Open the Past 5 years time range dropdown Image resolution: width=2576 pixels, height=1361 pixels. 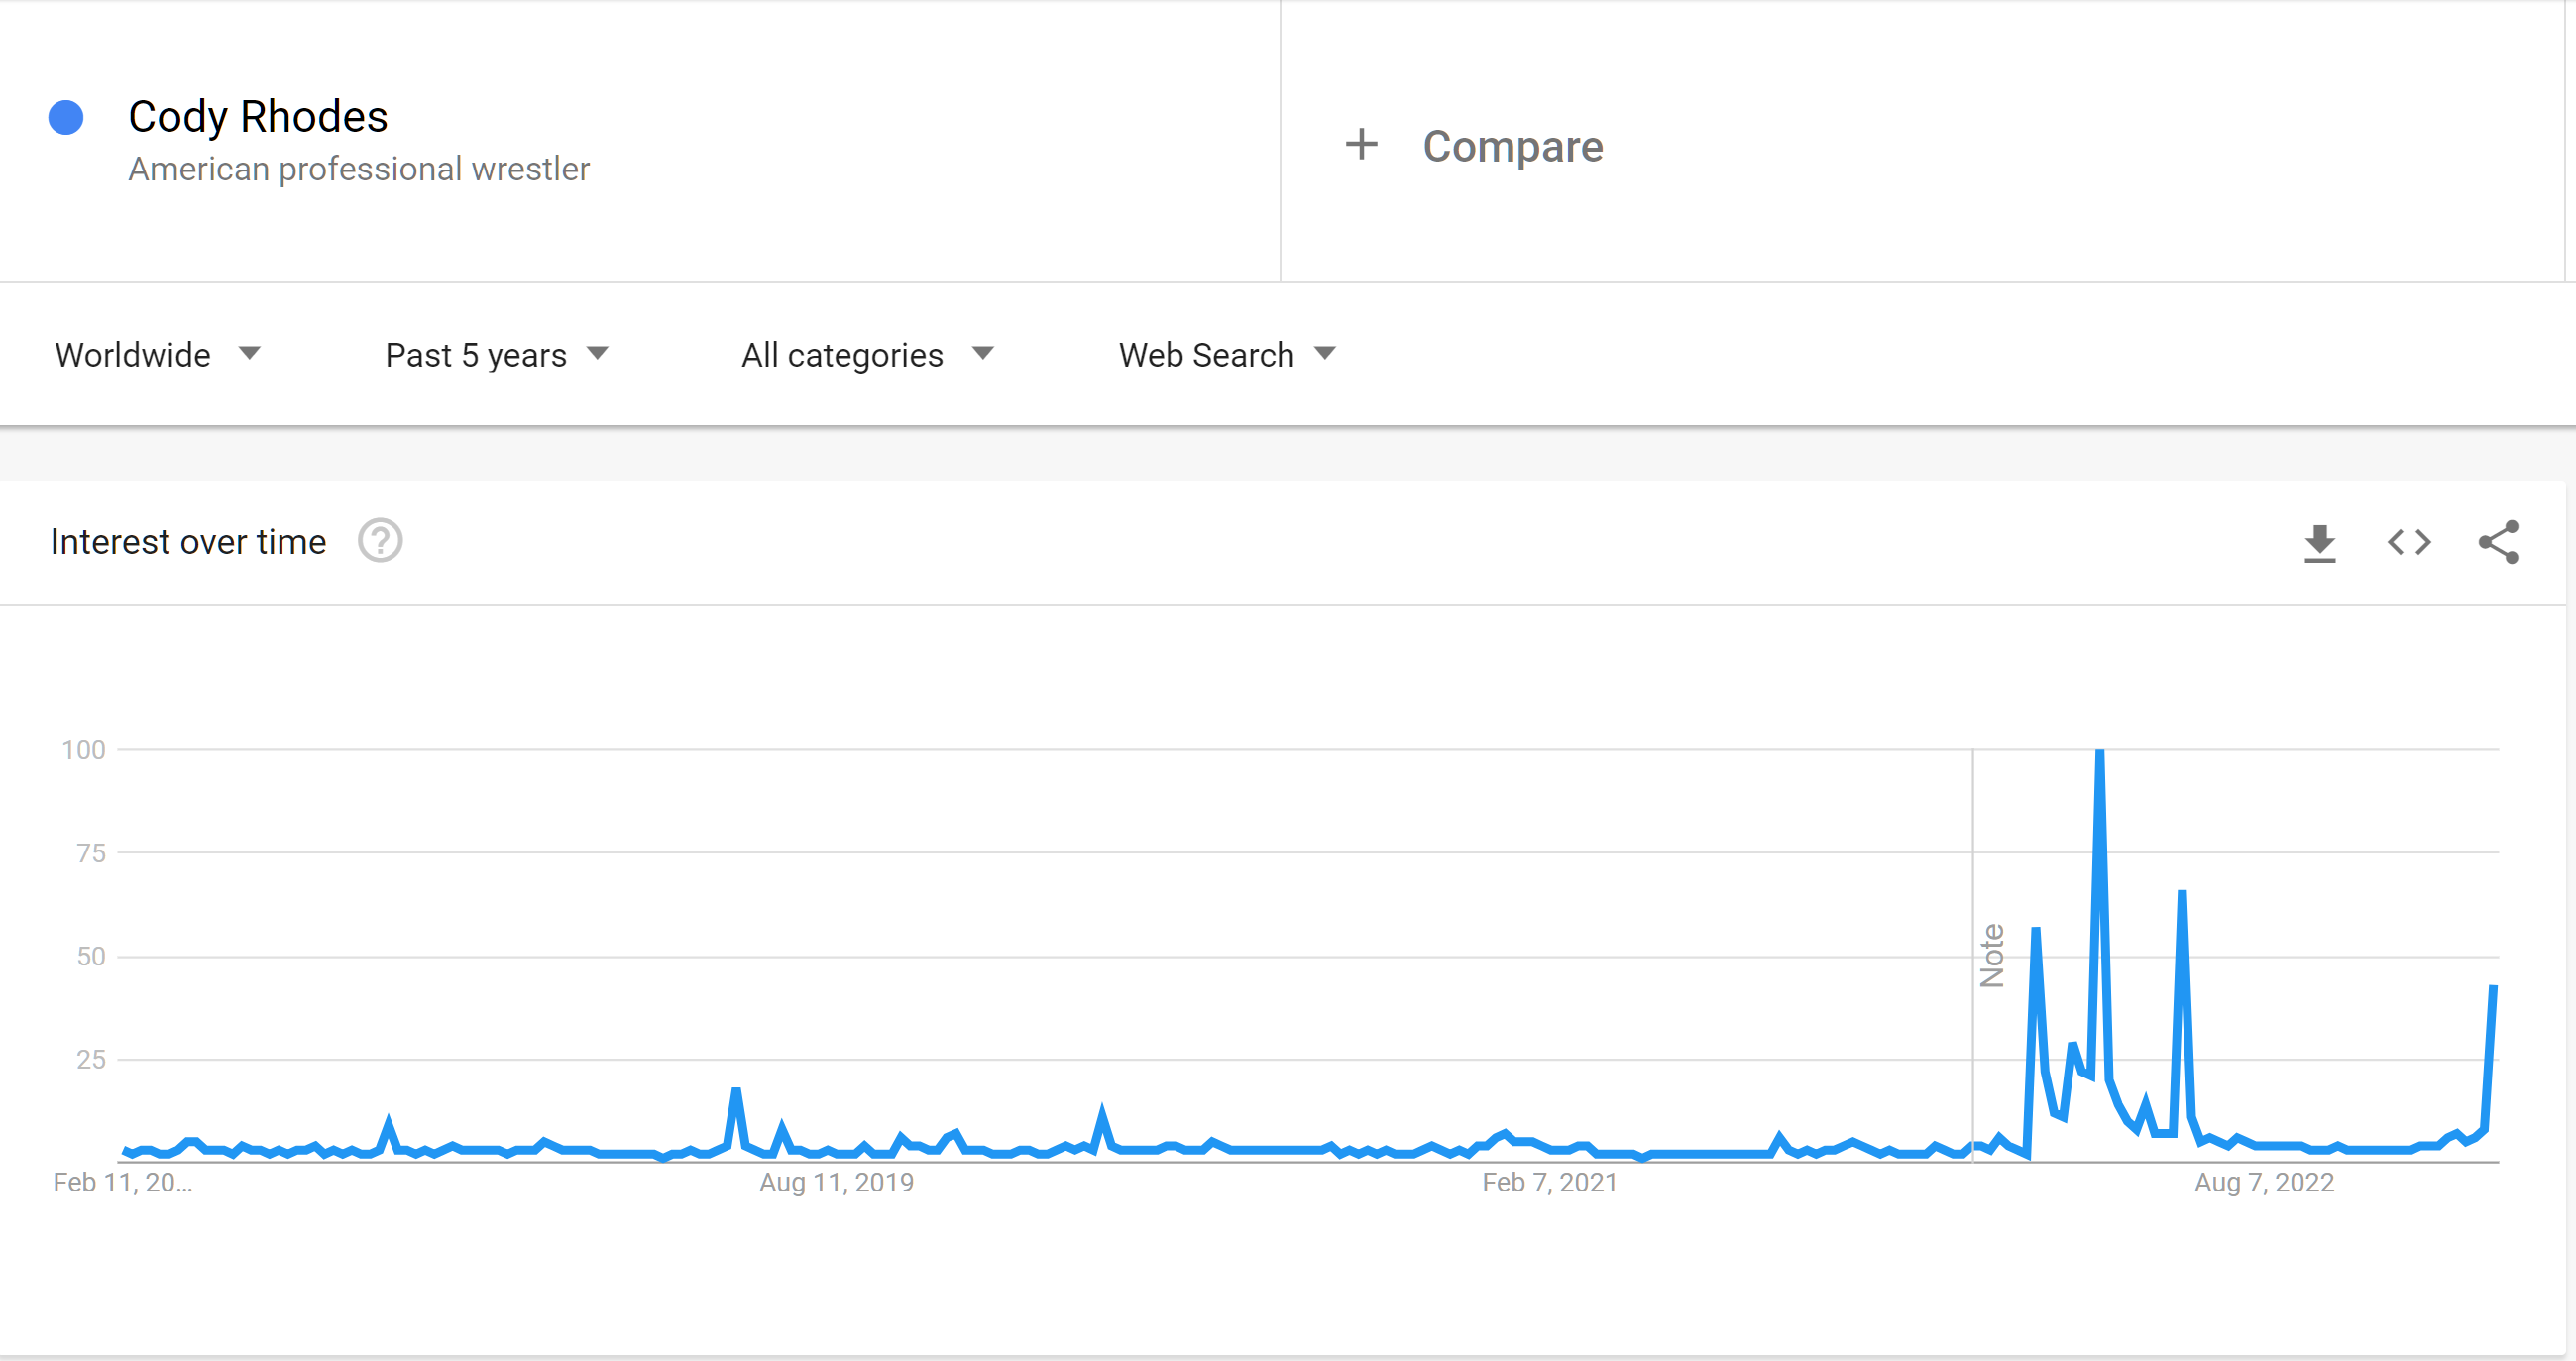pos(497,355)
